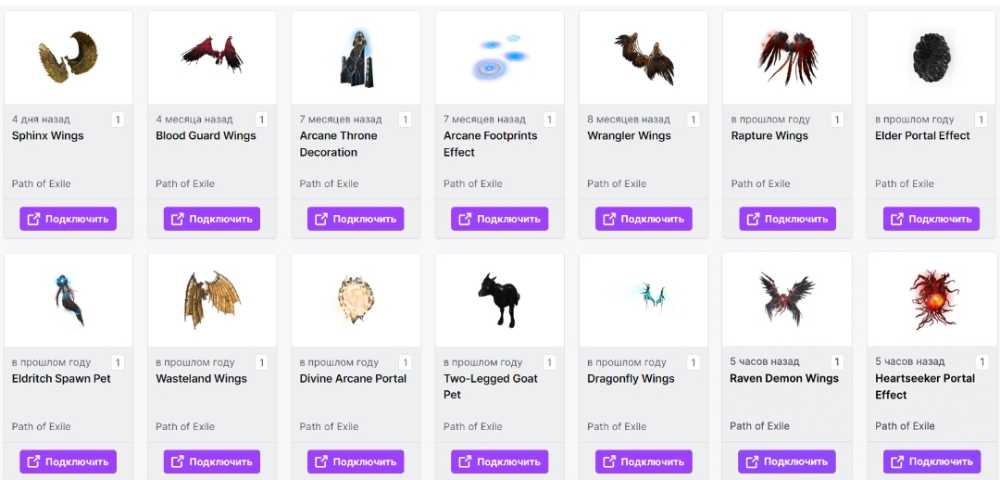This screenshot has height=480, width=1000.
Task: Click Path of Exile label under Wasteland Wings
Action: click(185, 427)
